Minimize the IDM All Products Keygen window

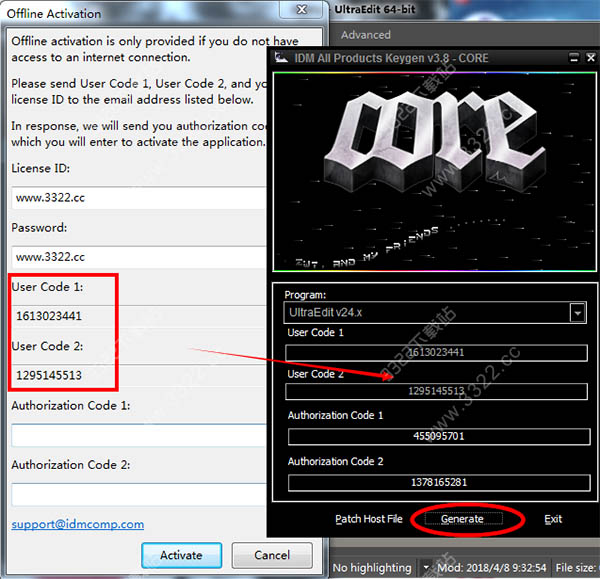click(x=573, y=58)
